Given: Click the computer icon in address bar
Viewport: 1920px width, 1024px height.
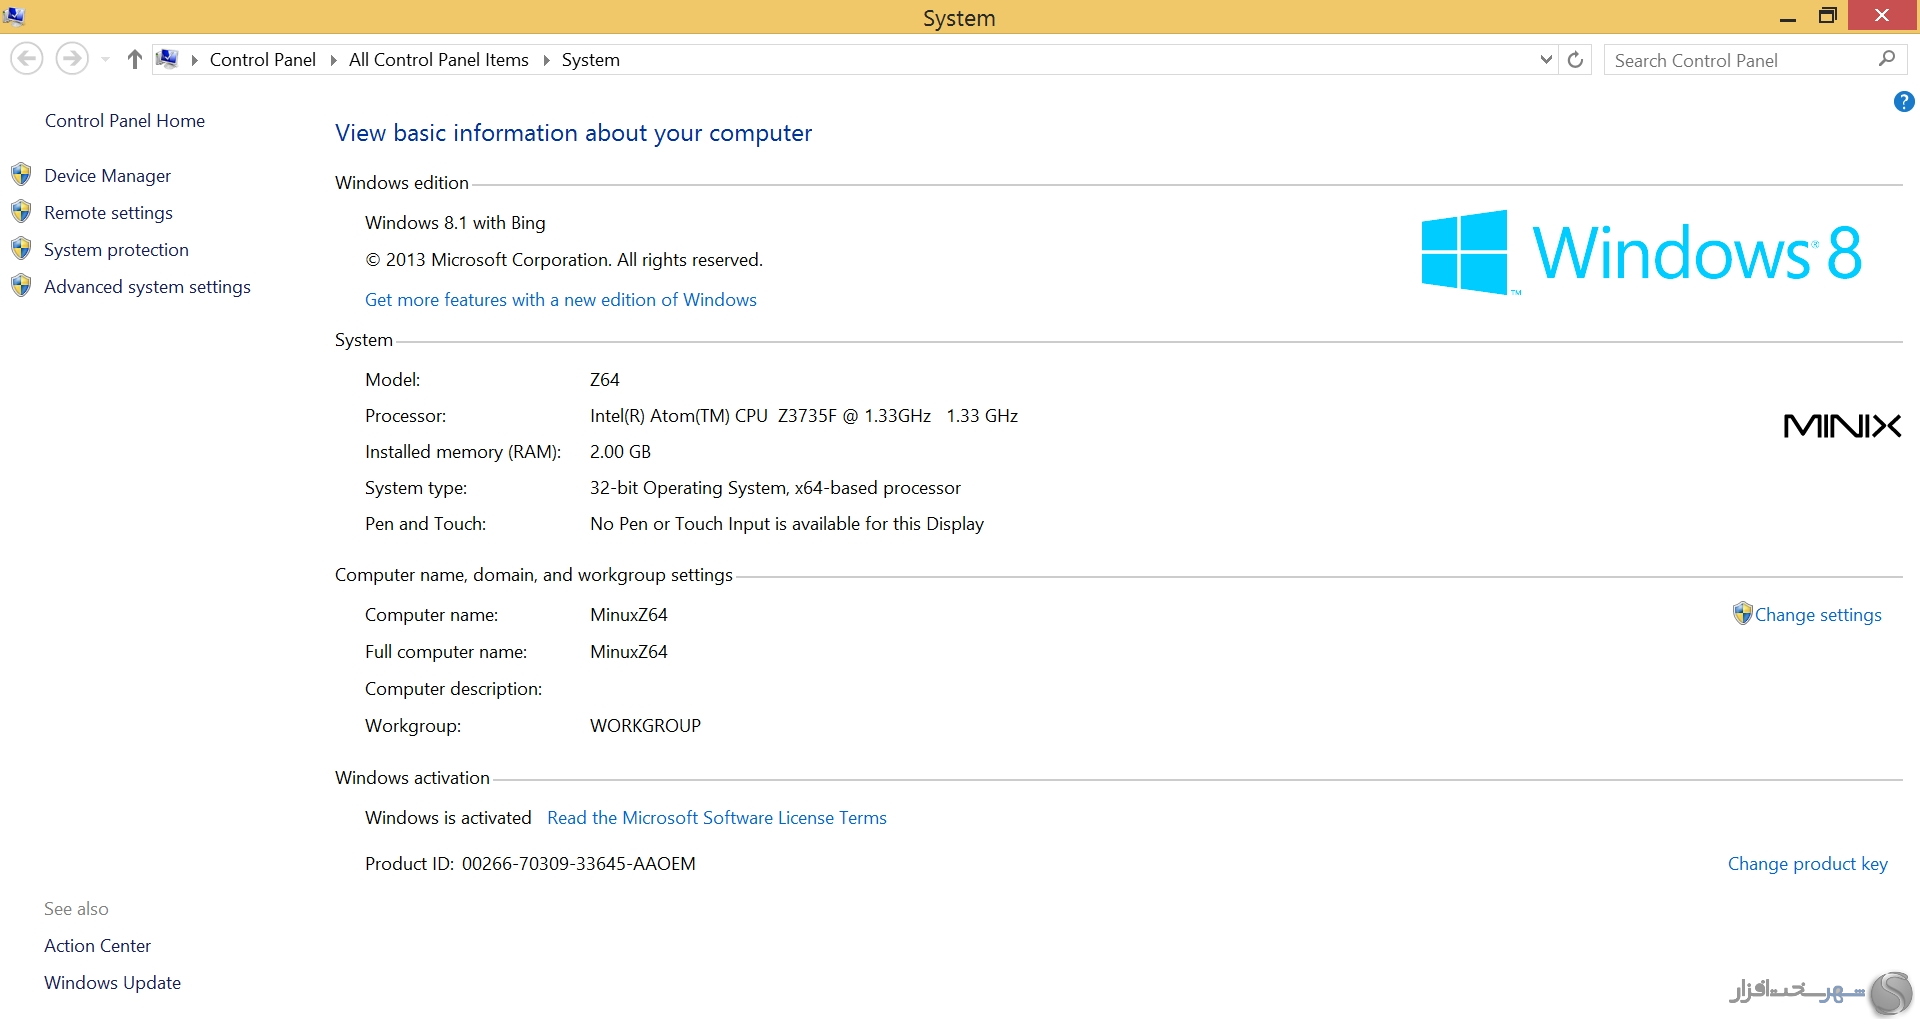Looking at the screenshot, I should (x=168, y=59).
